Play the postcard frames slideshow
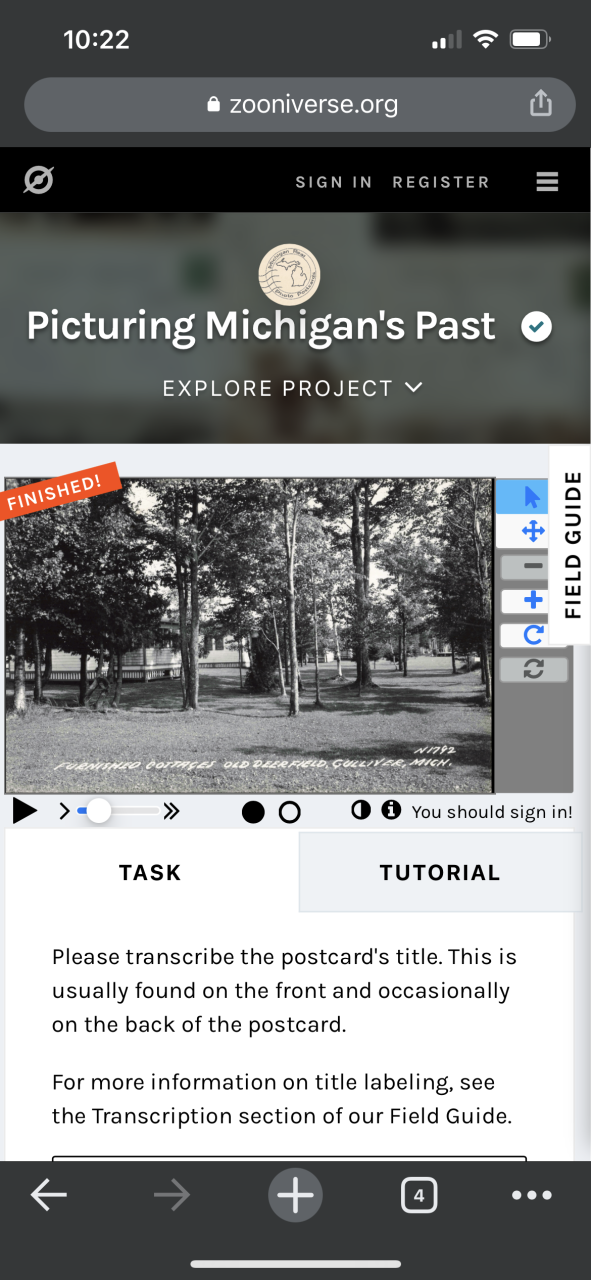Viewport: 591px width, 1280px height. point(25,811)
